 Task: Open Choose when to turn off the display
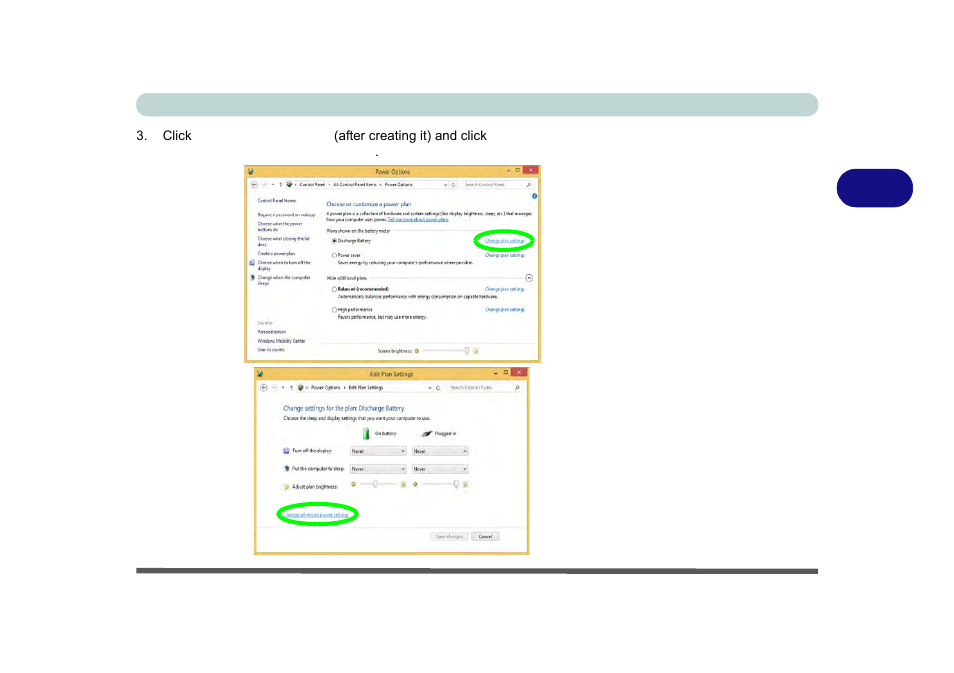click(284, 265)
